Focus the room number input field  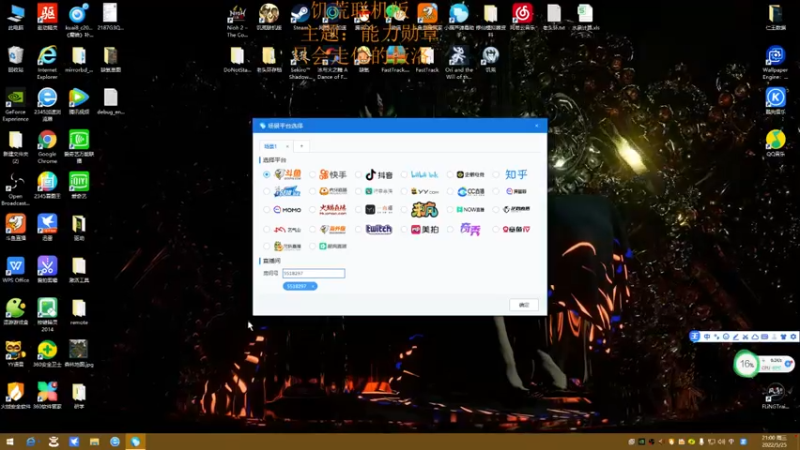[313, 273]
